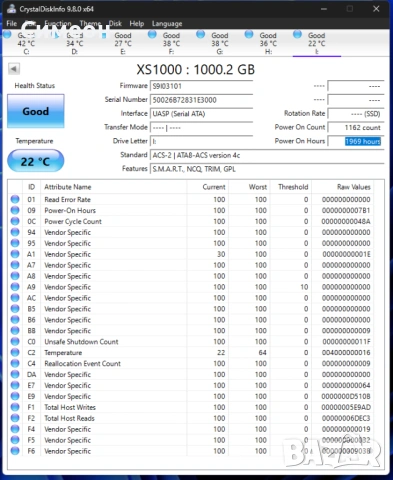393x480 pixels.
Task: Click the status icon for ID E7
Action: 15,385
